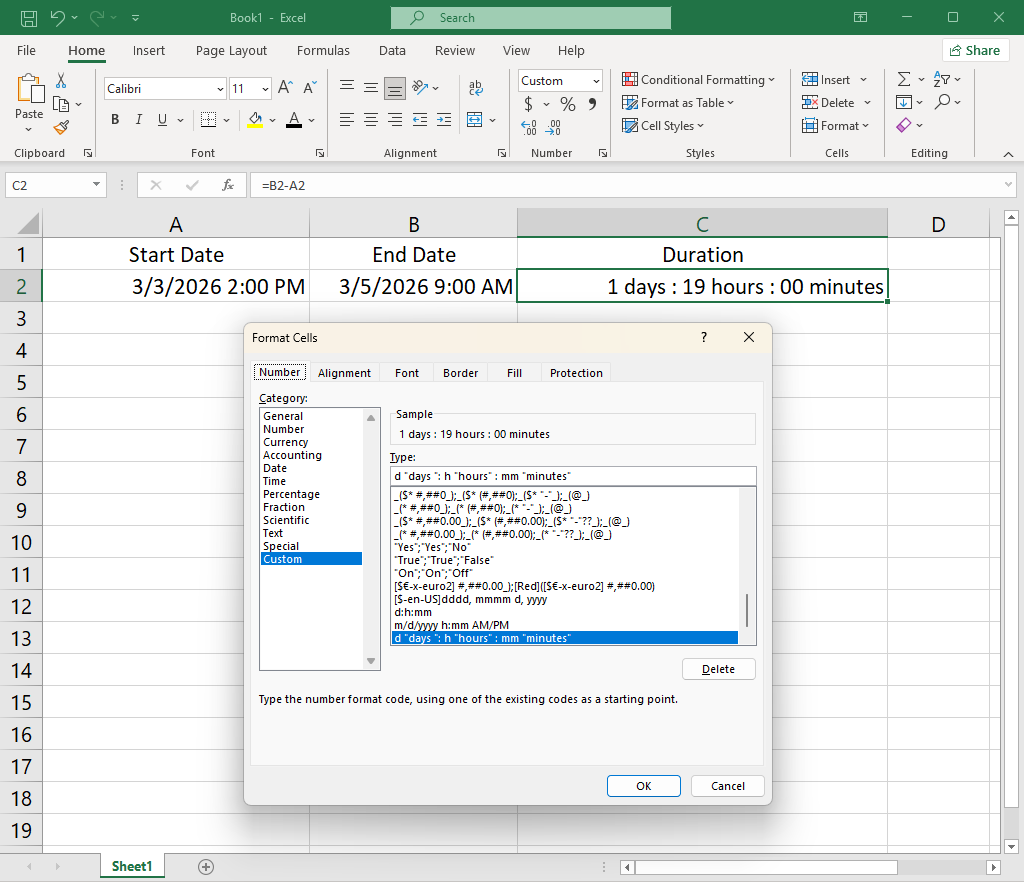The height and width of the screenshot is (882, 1024).
Task: Switch to Alignment tab in Format Cells
Action: (344, 373)
